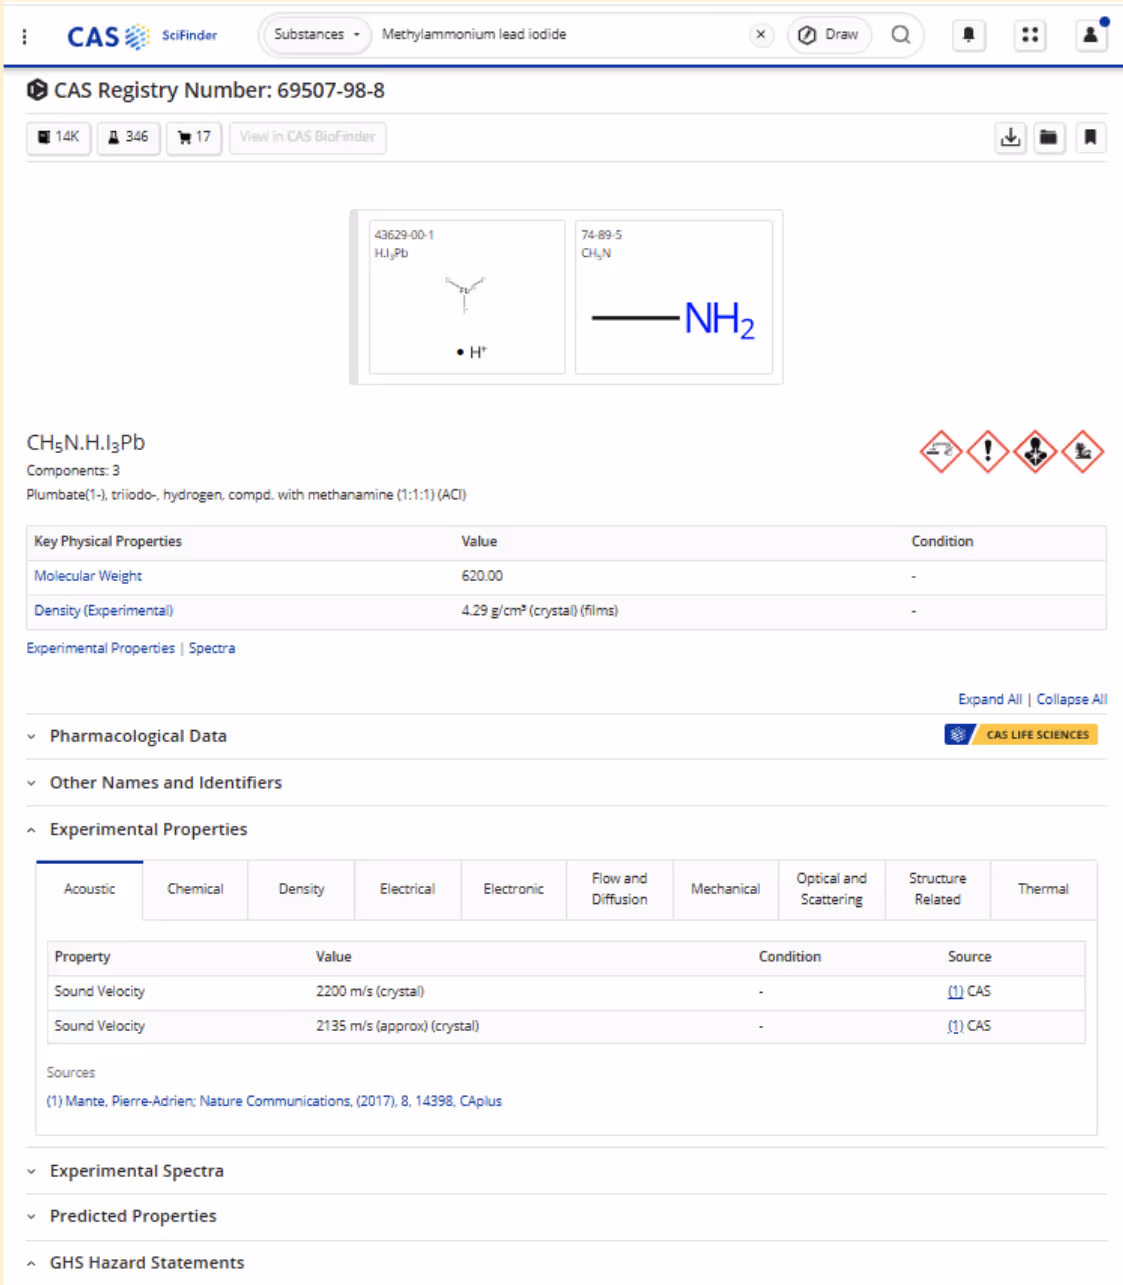Download the substance record

tap(1010, 138)
